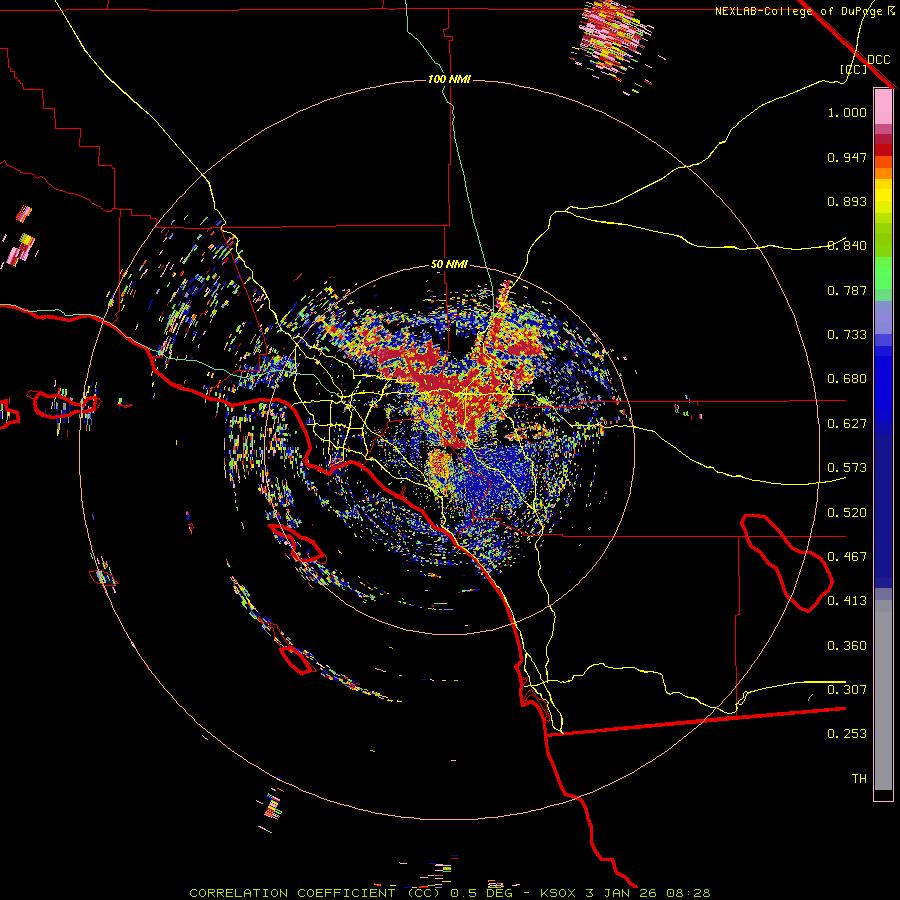This screenshot has height=900, width=900.
Task: Select the 0.573 scale value
Action: 847,468
